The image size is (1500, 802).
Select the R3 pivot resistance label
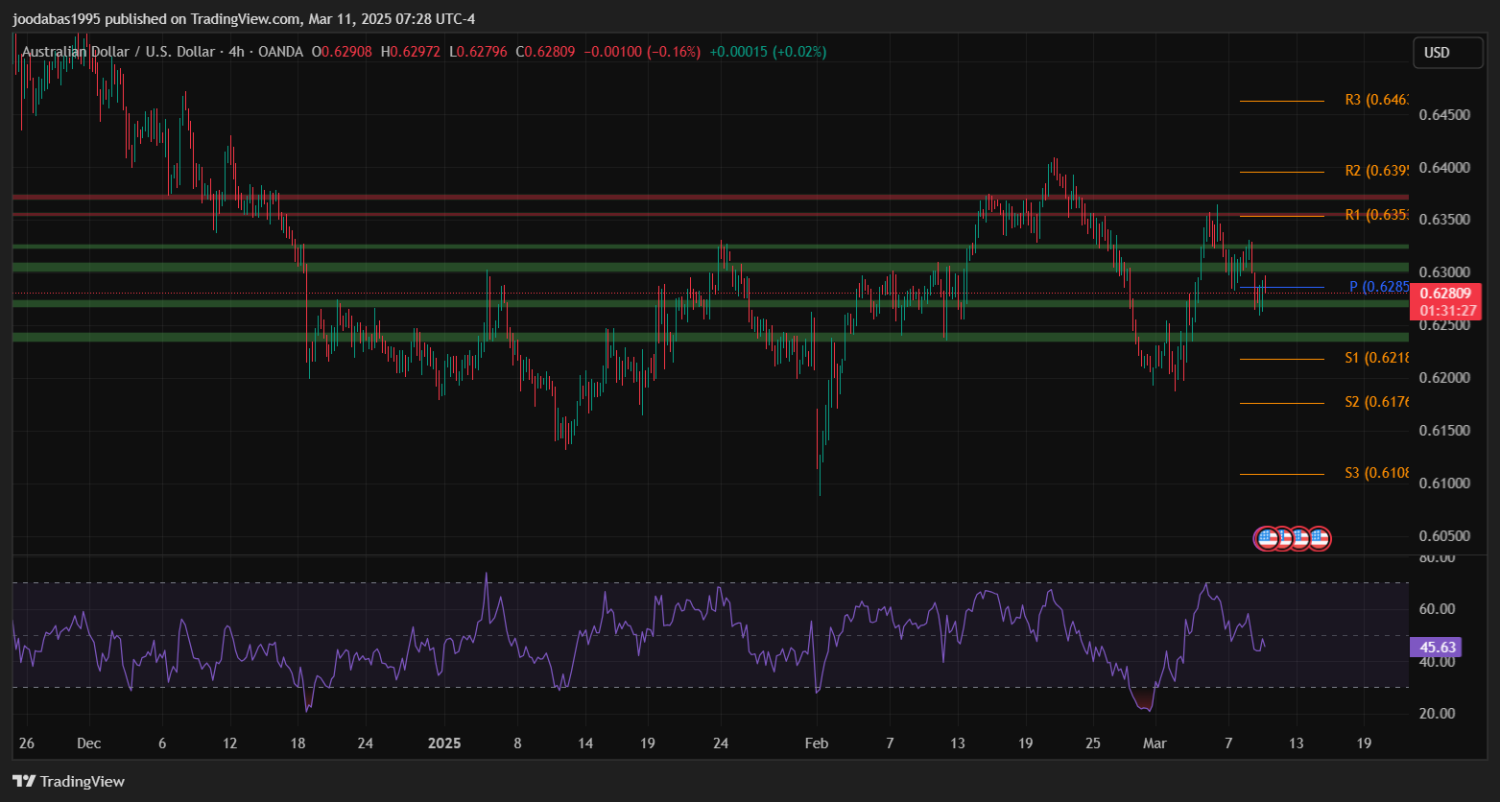tap(1376, 100)
